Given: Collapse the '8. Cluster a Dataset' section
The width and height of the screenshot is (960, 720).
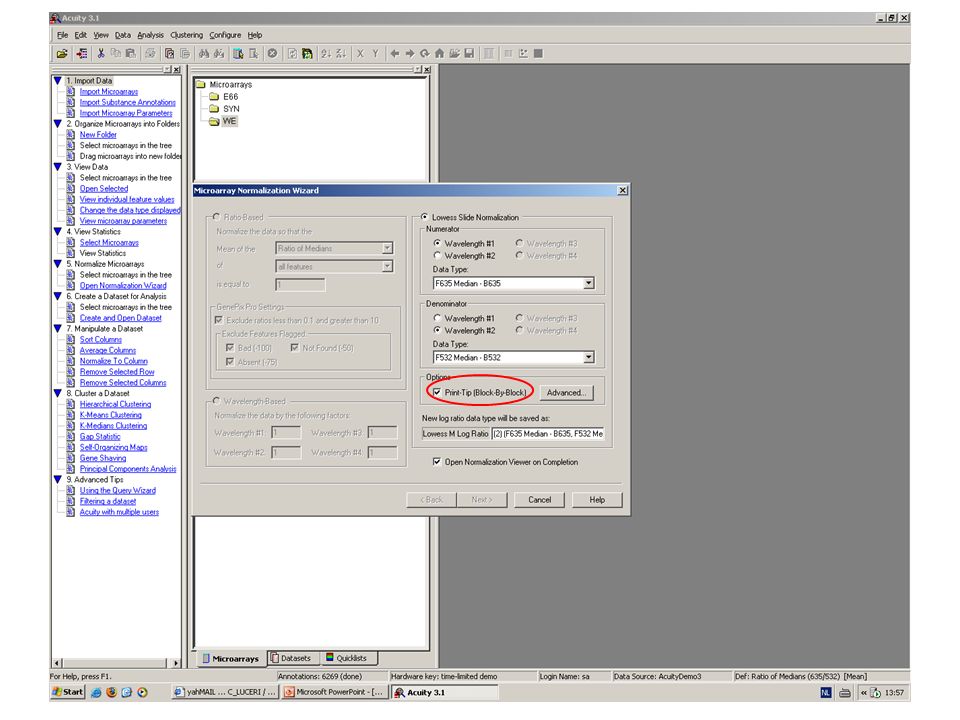Looking at the screenshot, I should click(58, 393).
